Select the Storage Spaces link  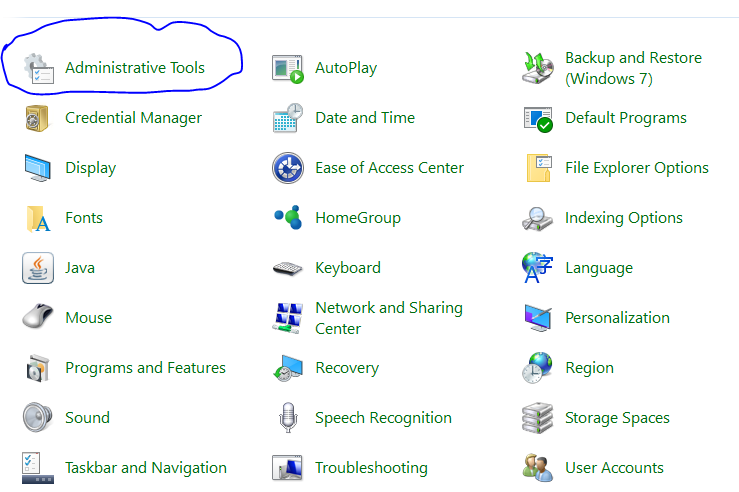[x=617, y=418]
